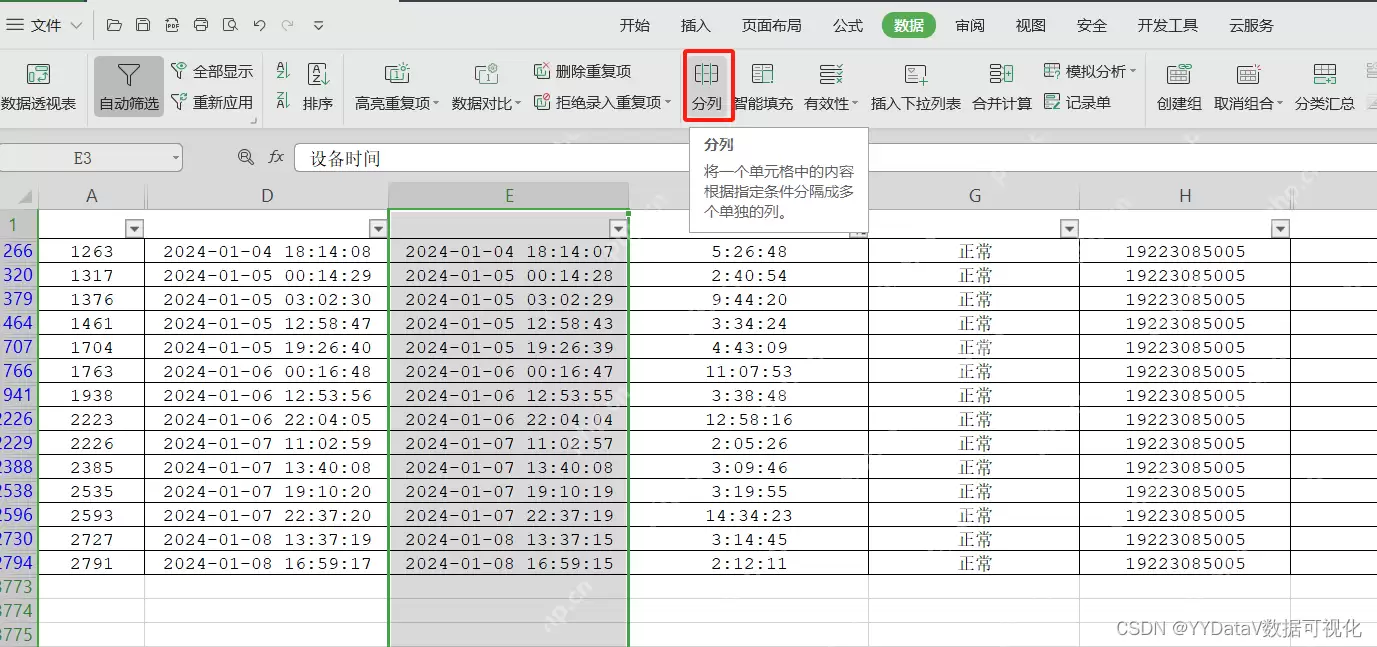
Task: Open the 数据透视表 pivot table tool
Action: (38, 87)
